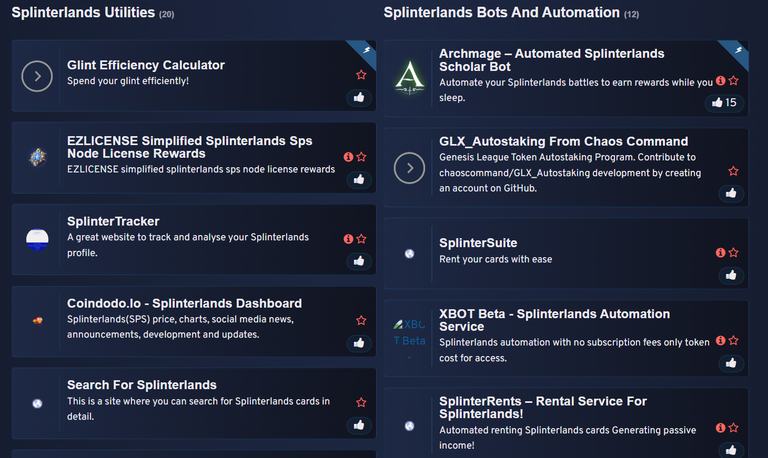
Task: Star the EZLICENSE node license rewards entry
Action: (361, 157)
